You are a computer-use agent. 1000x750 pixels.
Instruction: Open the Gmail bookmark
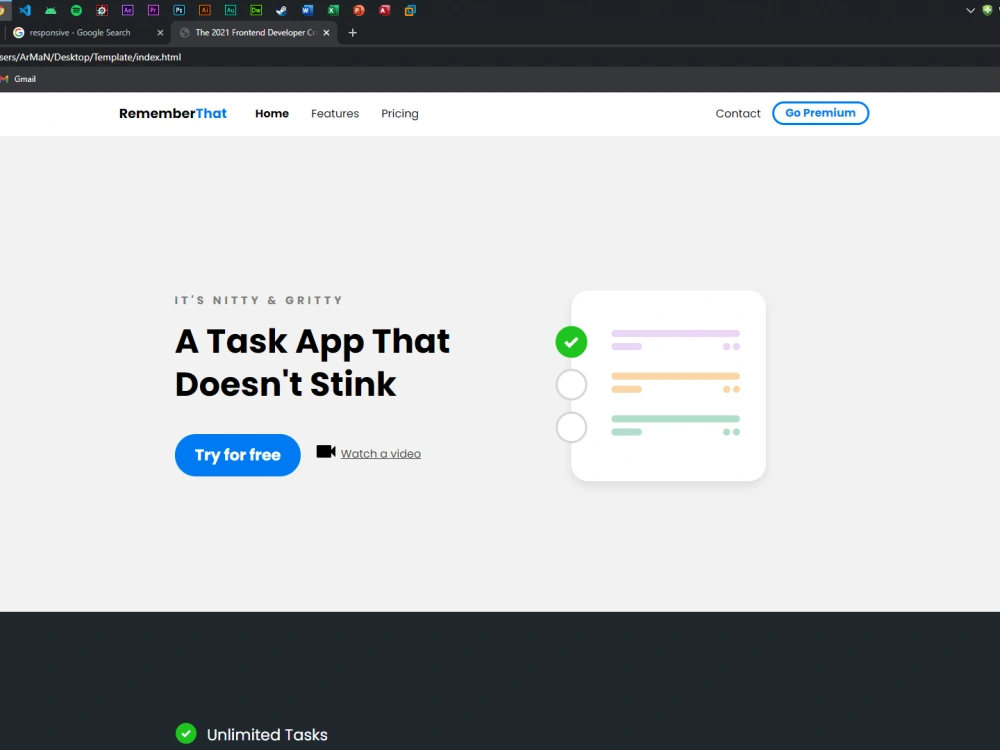(x=18, y=79)
